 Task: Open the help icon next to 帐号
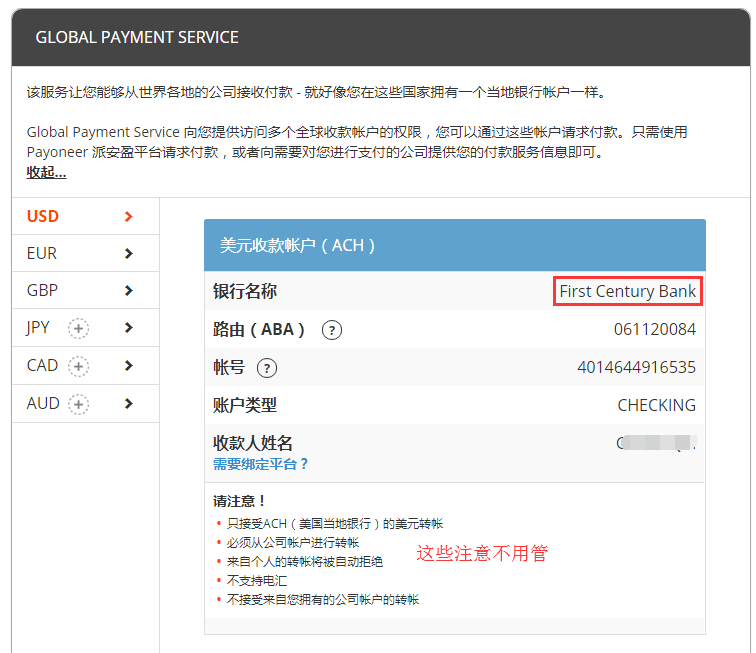(267, 368)
